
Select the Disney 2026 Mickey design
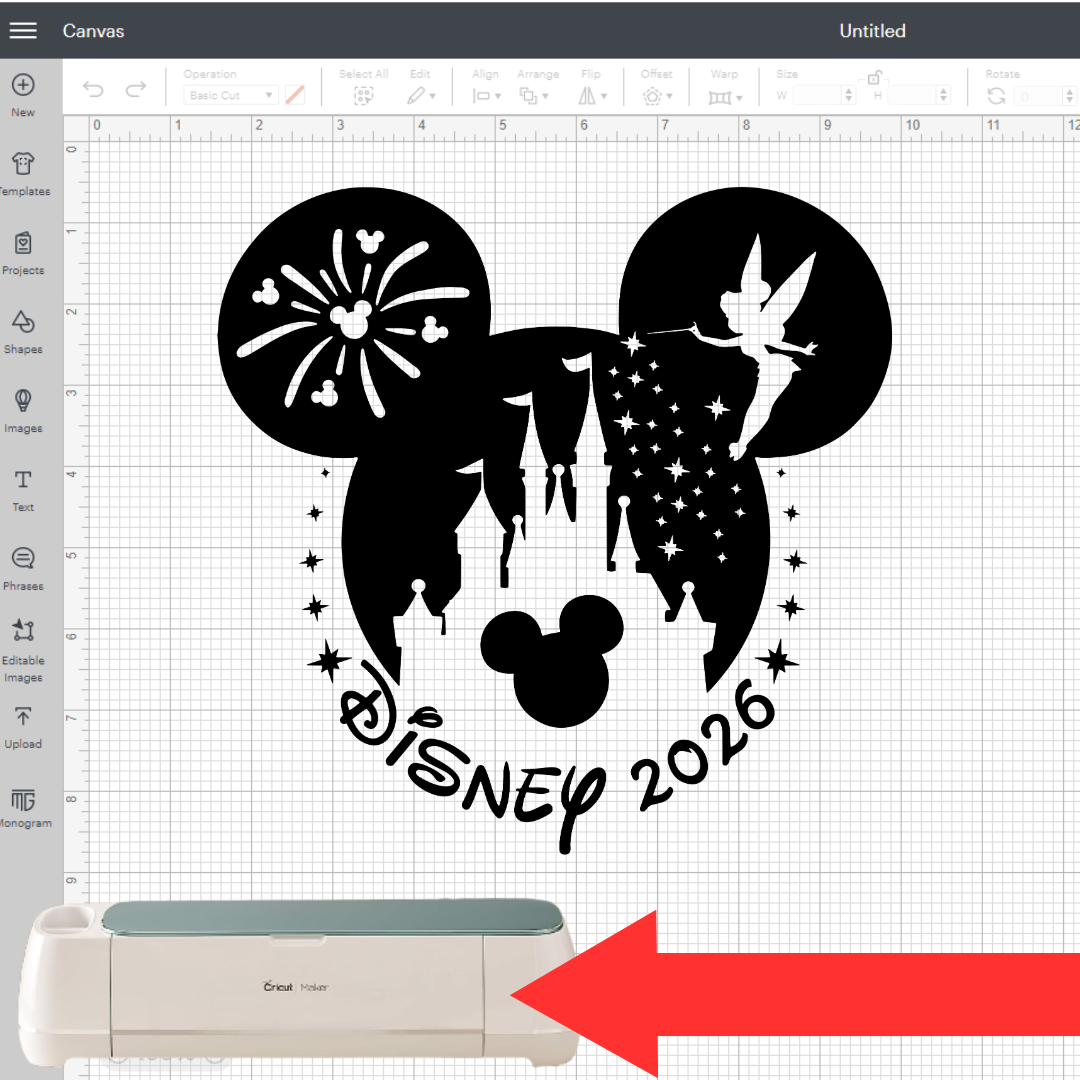554,520
